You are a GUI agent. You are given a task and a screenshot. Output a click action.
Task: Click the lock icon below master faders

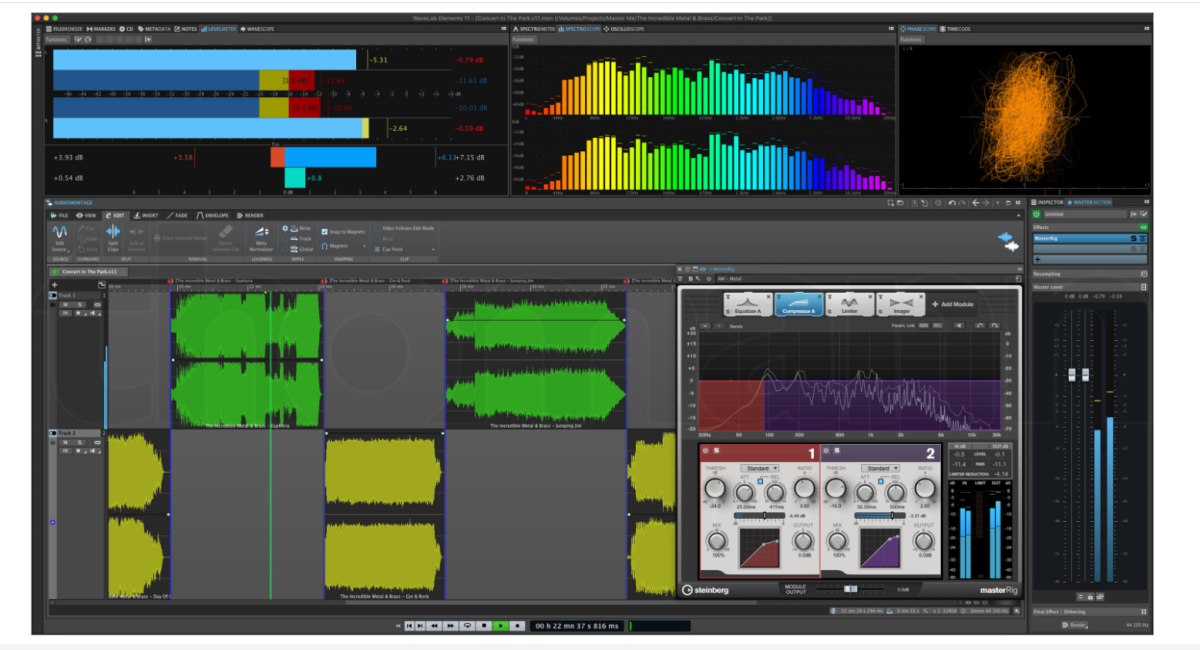[x=1090, y=597]
